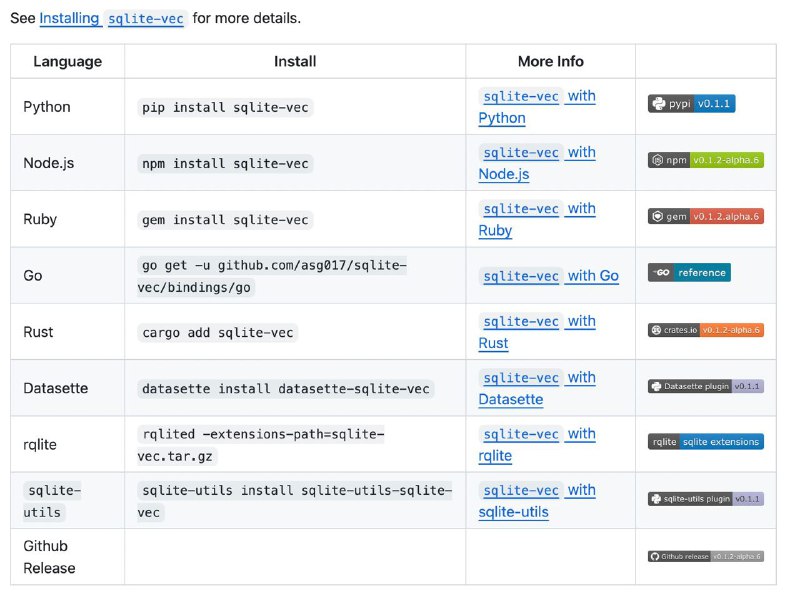Click the crates.io version badge
Screen dimensions: 800x601
706,330
